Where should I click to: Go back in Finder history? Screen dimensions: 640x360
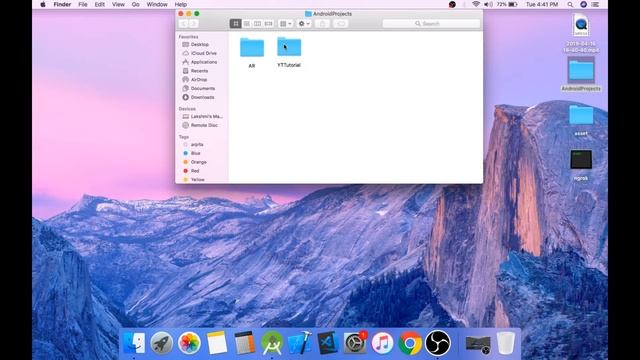[183, 24]
